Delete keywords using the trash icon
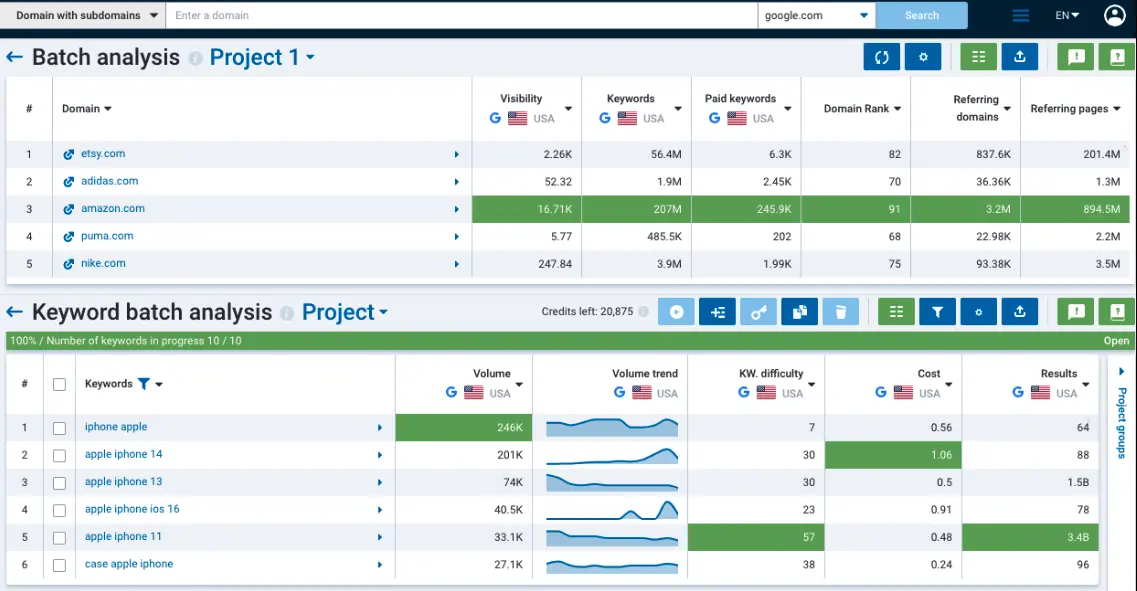This screenshot has height=591, width=1137. tap(840, 311)
